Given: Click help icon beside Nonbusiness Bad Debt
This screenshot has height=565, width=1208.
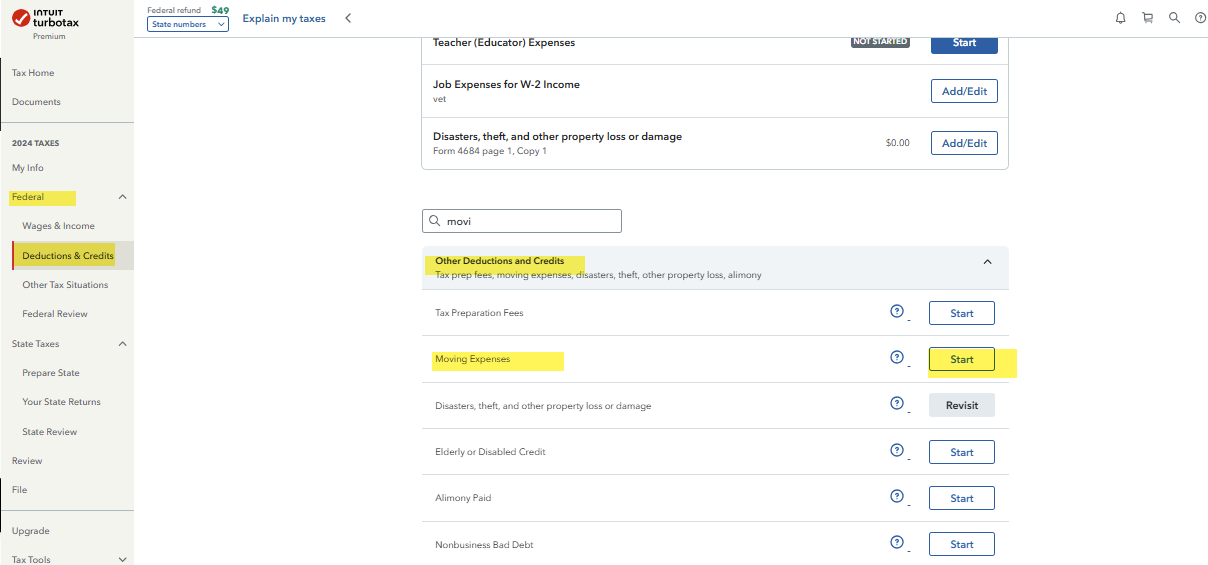Looking at the screenshot, I should pos(897,543).
